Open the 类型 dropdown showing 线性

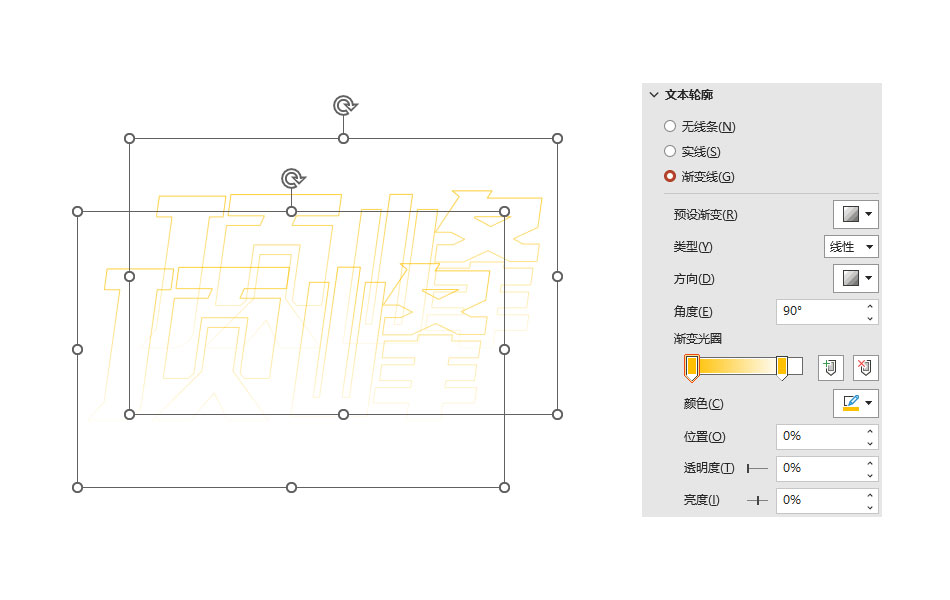click(x=850, y=246)
